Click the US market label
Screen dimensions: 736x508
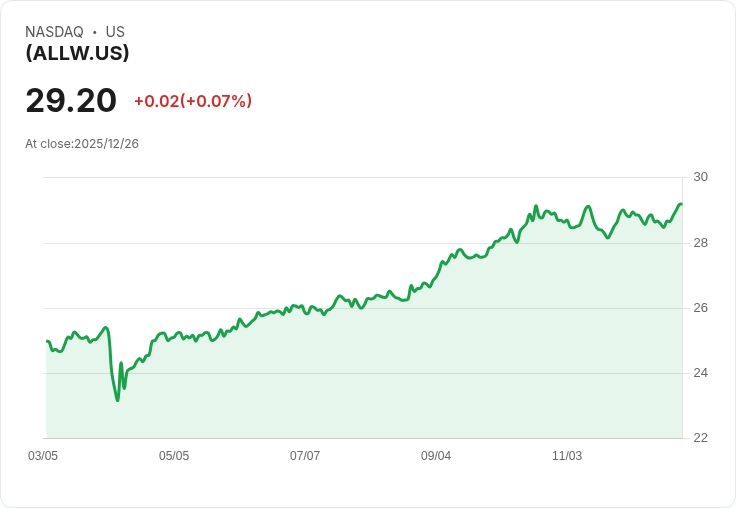point(115,32)
